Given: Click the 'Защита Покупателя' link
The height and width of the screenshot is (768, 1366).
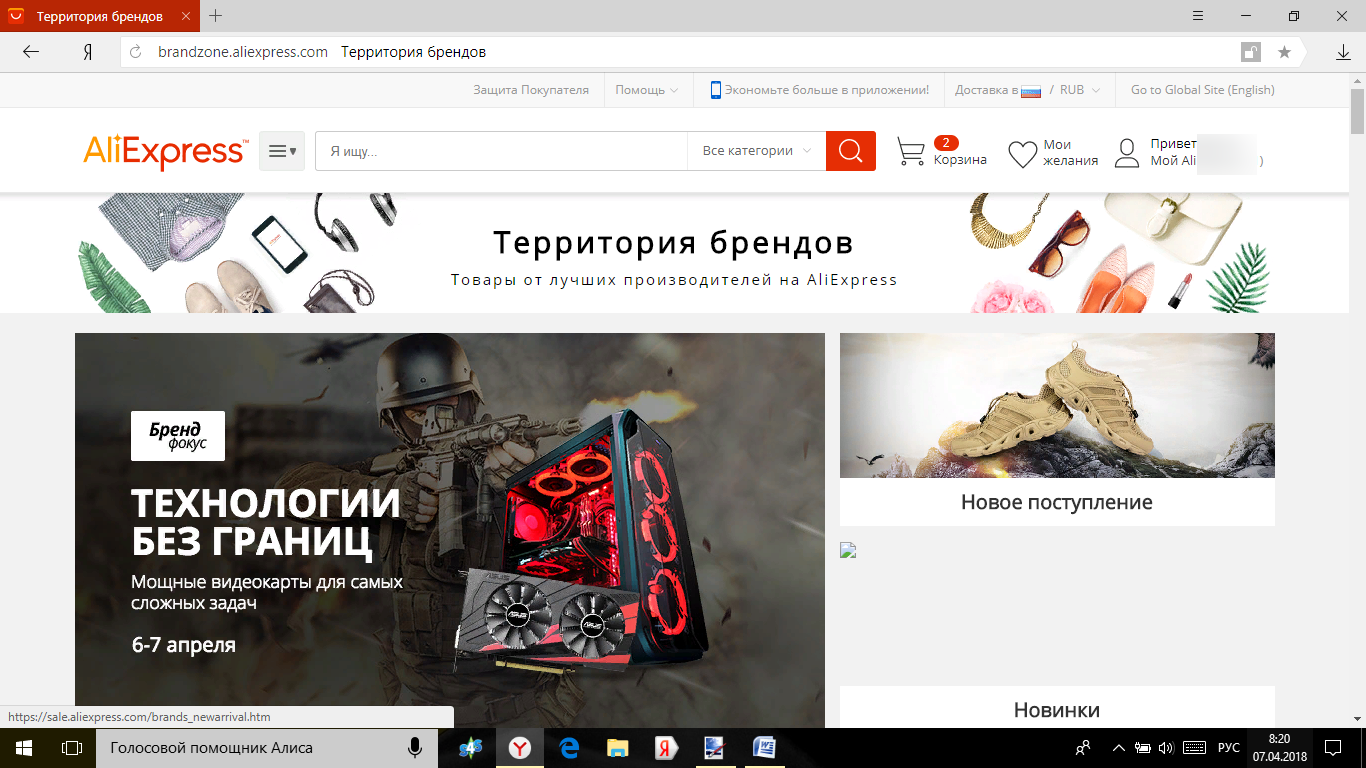Looking at the screenshot, I should pos(531,90).
